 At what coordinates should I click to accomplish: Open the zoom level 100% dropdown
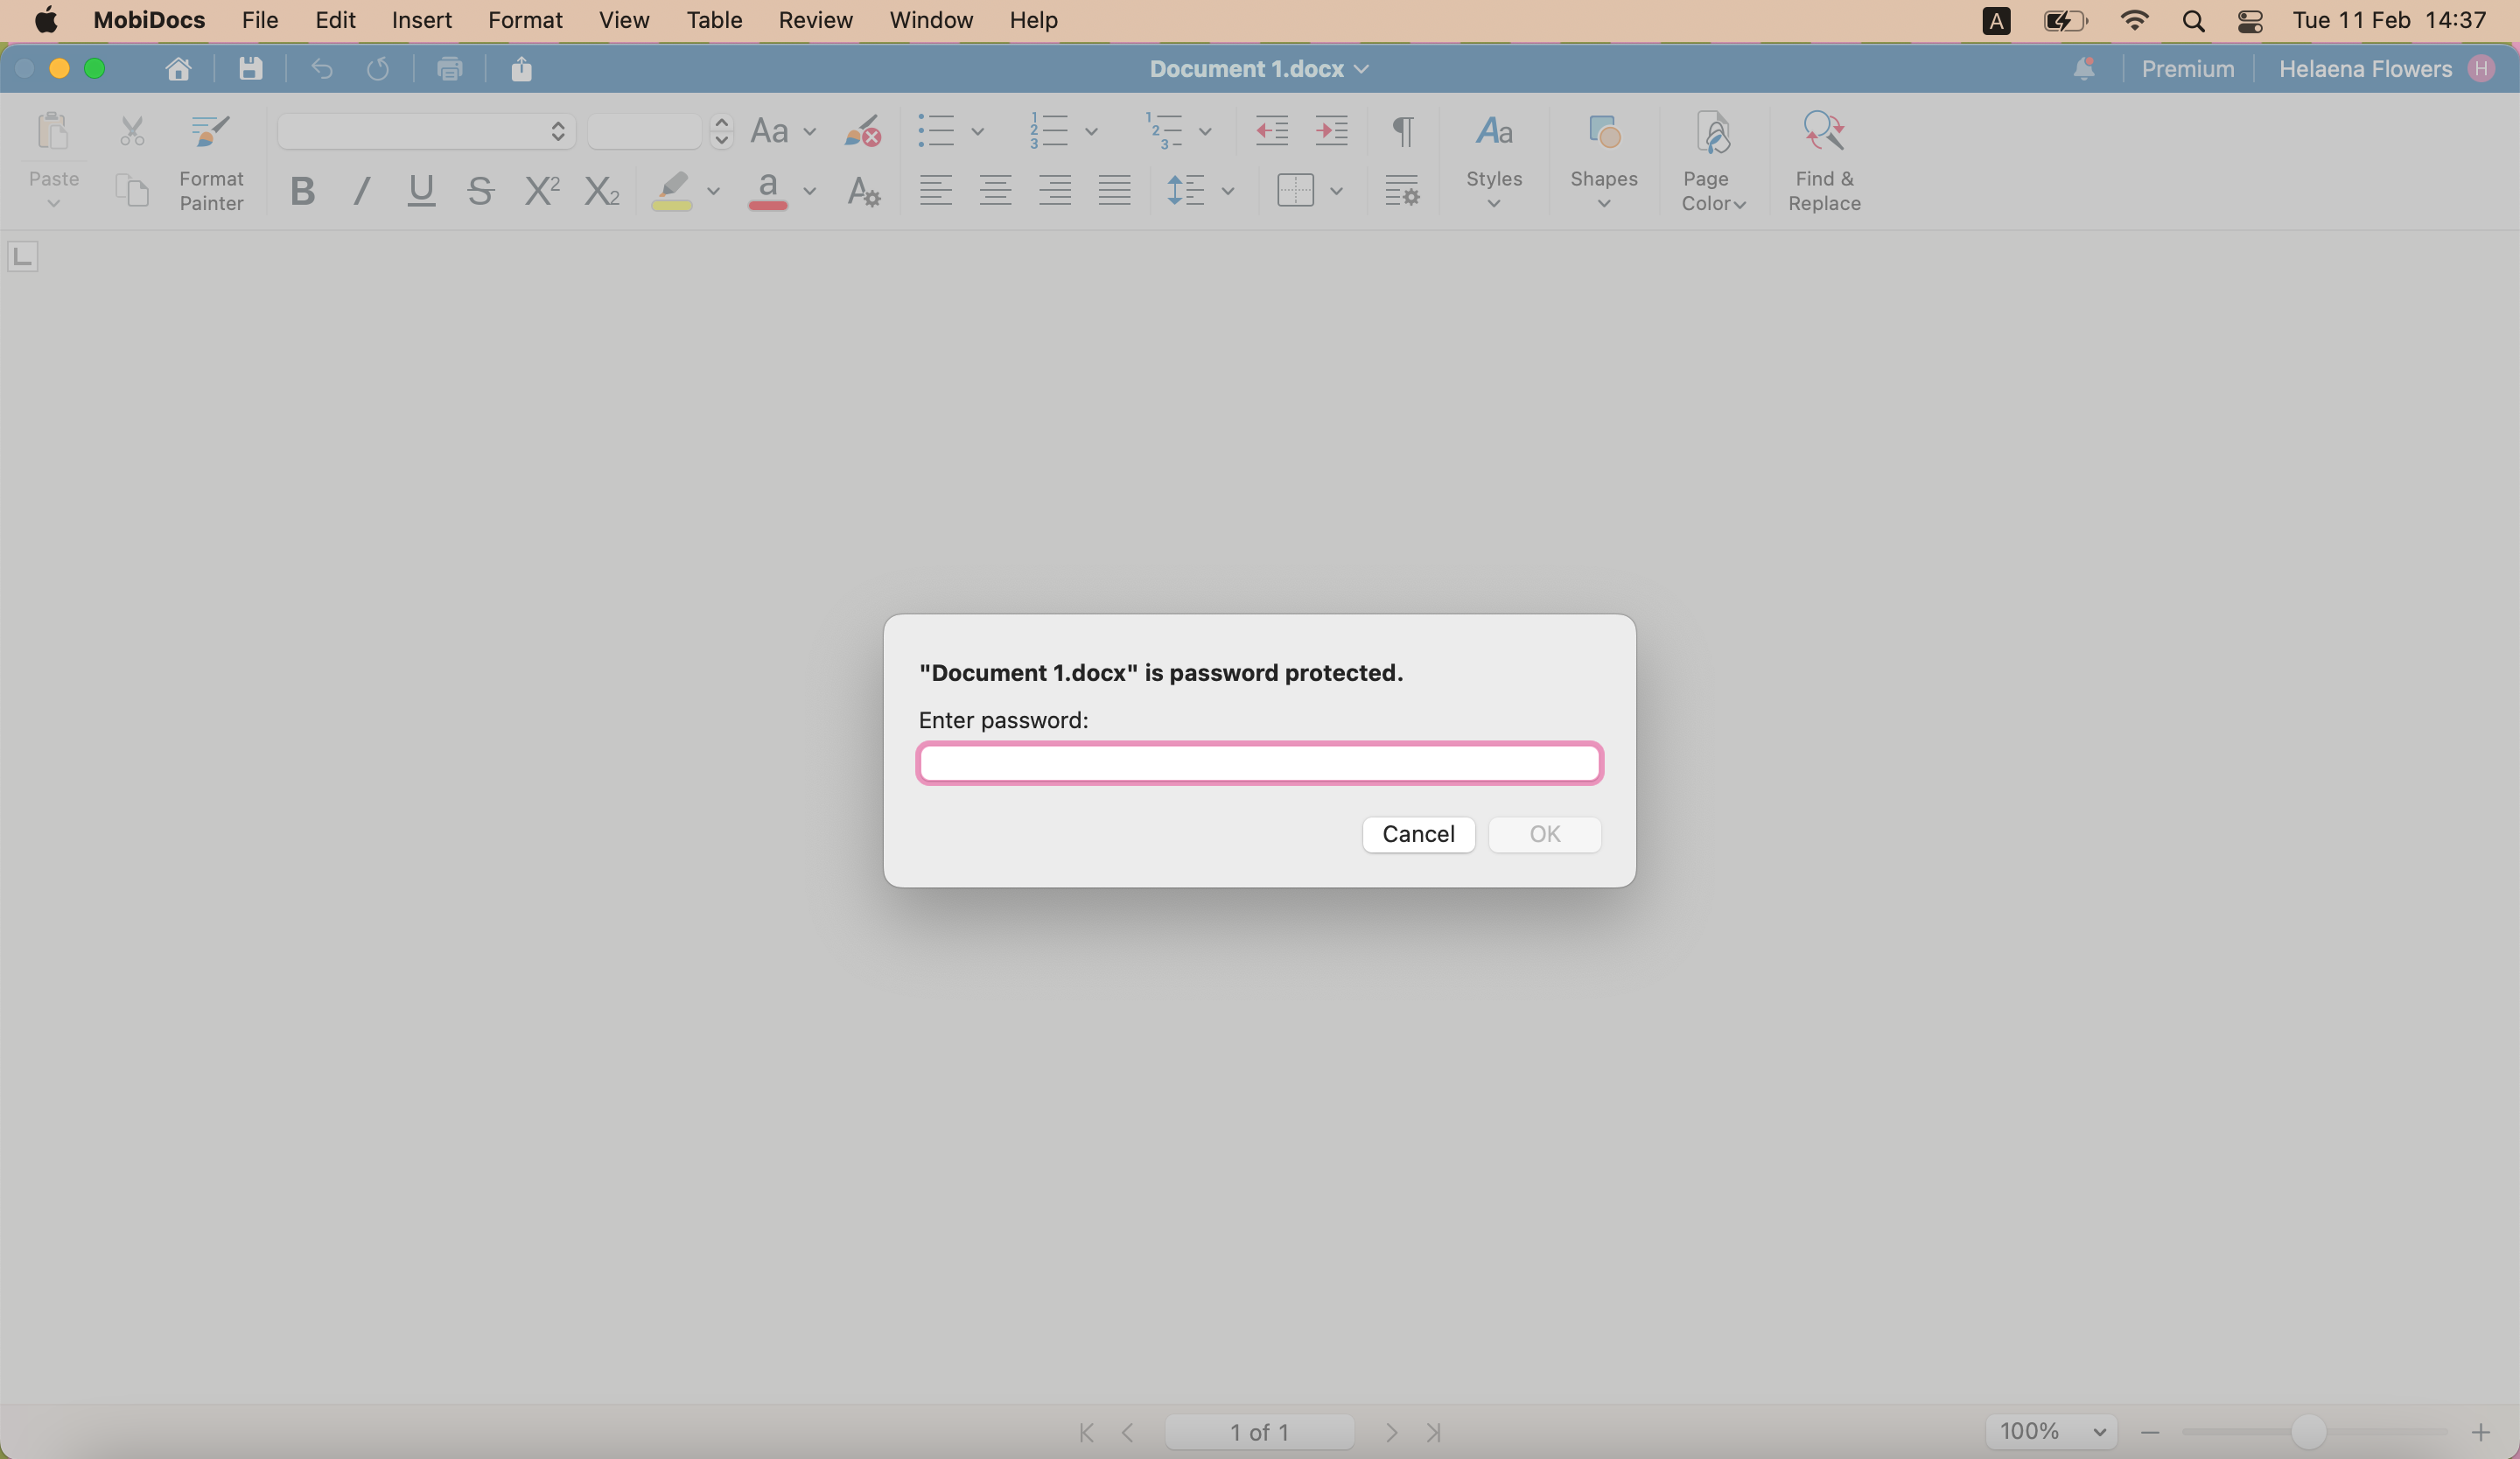[x=2052, y=1432]
